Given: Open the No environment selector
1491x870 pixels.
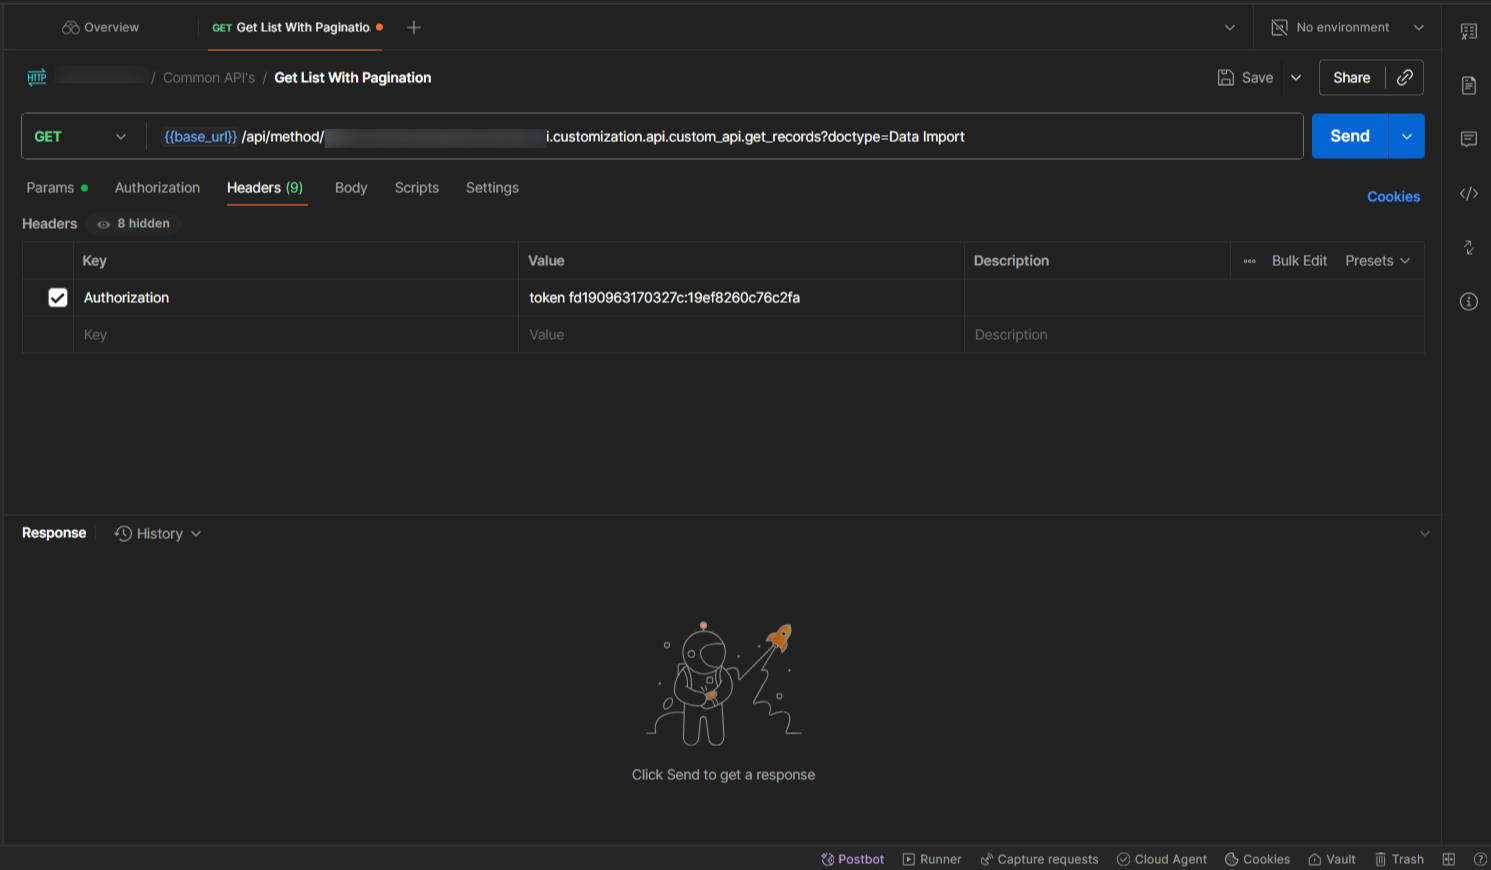Looking at the screenshot, I should pos(1347,27).
